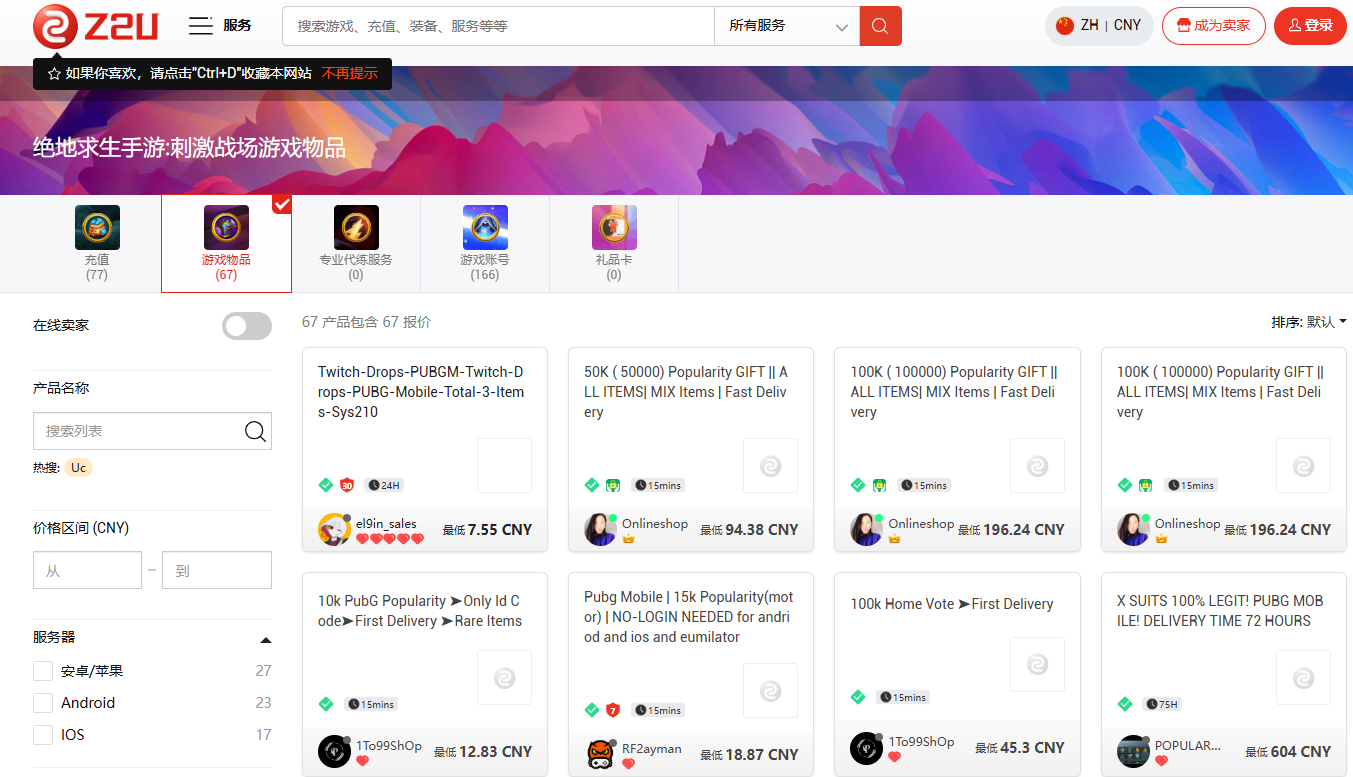Open Pubg Mobile 15k Popularity product title

tap(687, 617)
